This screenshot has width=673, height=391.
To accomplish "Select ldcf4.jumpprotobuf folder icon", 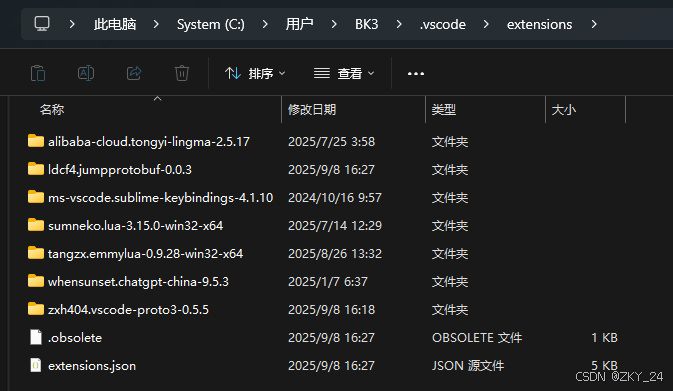I will coord(36,169).
